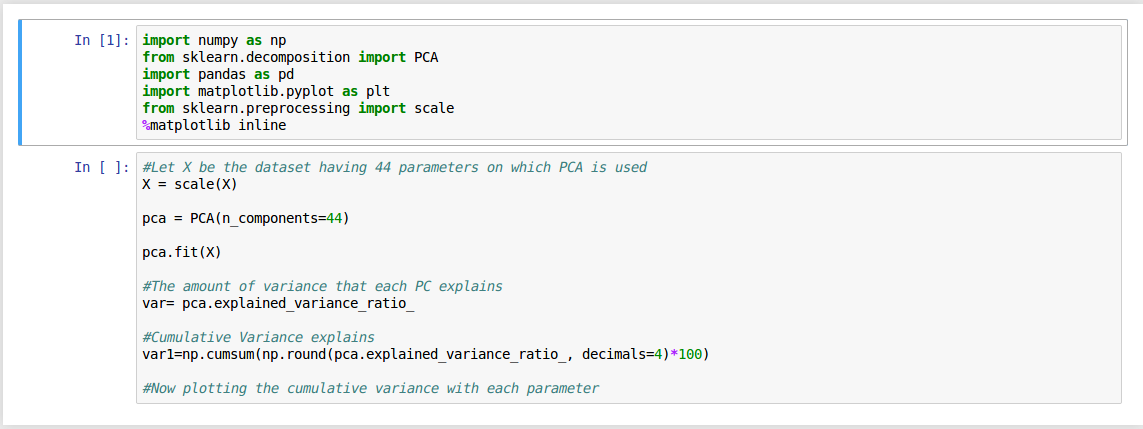This screenshot has height=429, width=1143.
Task: Select the In [1] cell prompt
Action: (101, 39)
